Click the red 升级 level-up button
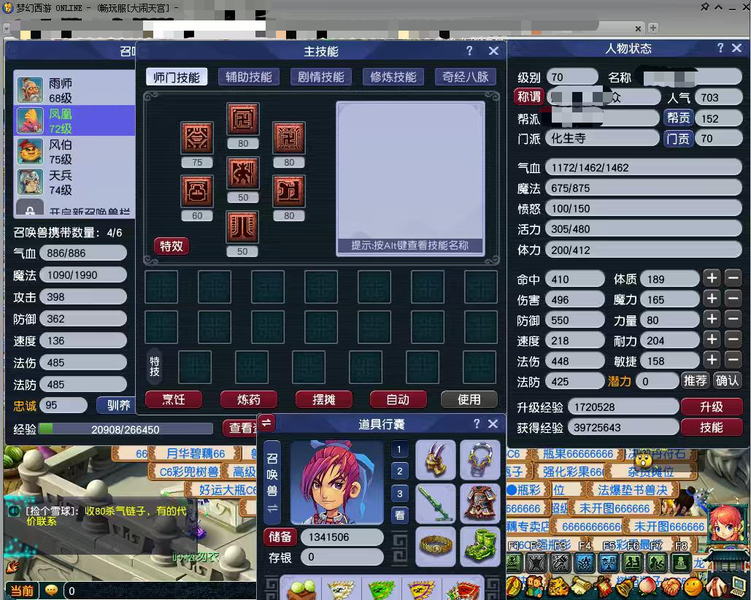 pos(711,407)
